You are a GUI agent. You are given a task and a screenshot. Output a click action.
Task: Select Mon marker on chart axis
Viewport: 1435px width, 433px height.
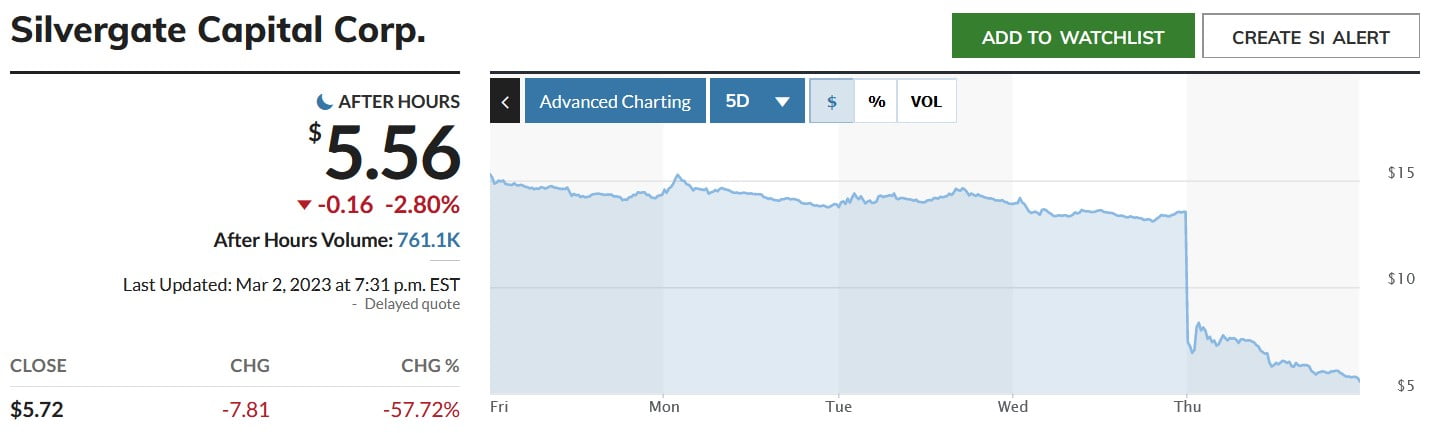664,407
